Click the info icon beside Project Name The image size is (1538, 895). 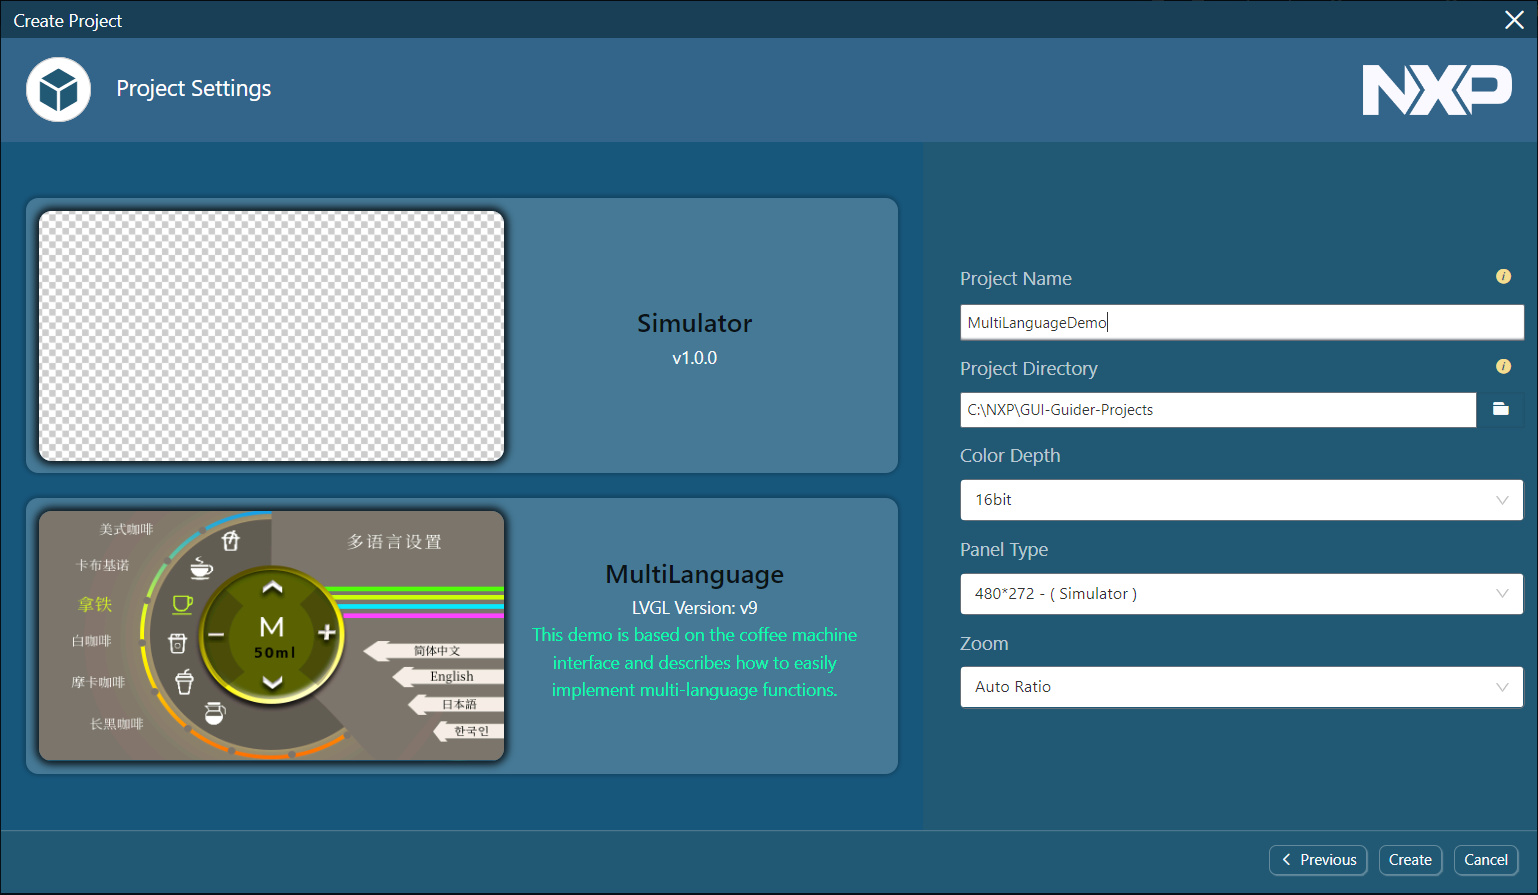pos(1503,277)
